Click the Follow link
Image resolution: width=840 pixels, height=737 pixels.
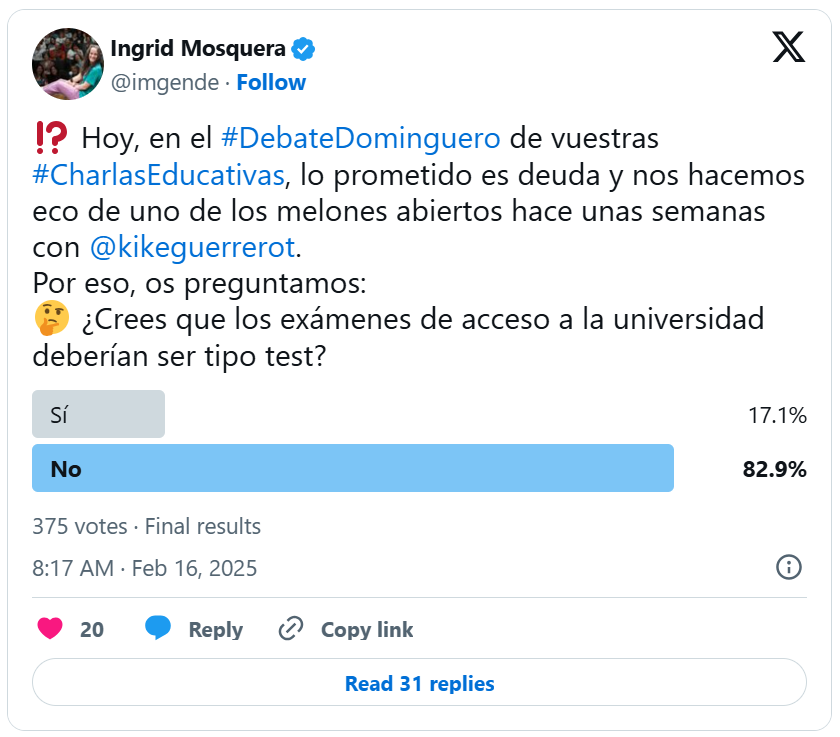coord(271,82)
